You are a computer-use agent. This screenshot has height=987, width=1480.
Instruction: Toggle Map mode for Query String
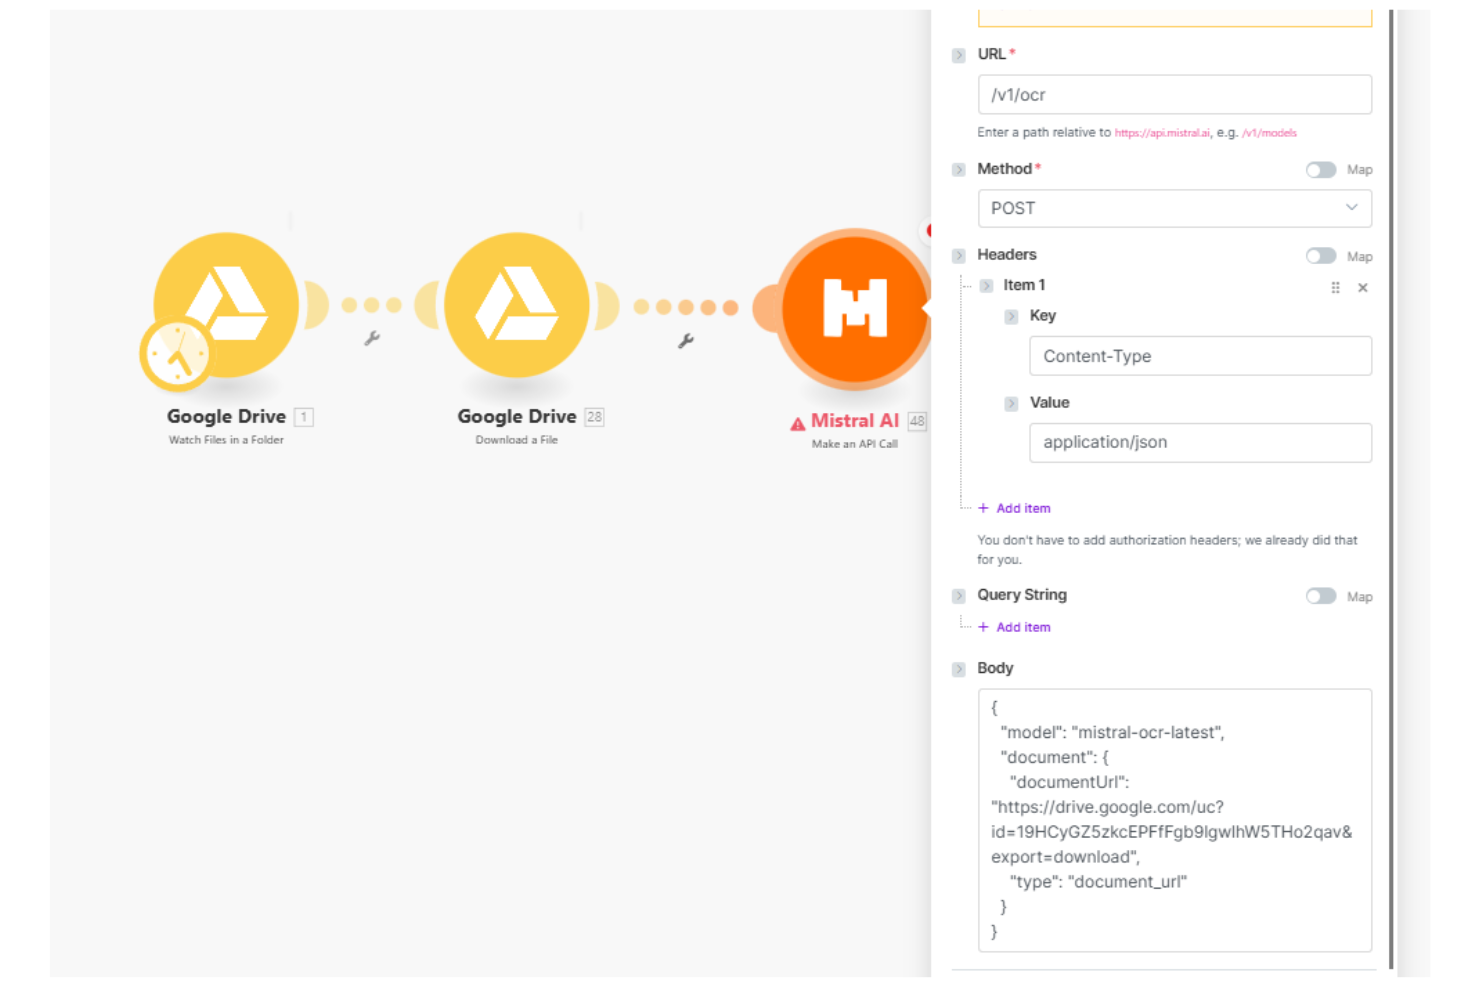[x=1321, y=596]
